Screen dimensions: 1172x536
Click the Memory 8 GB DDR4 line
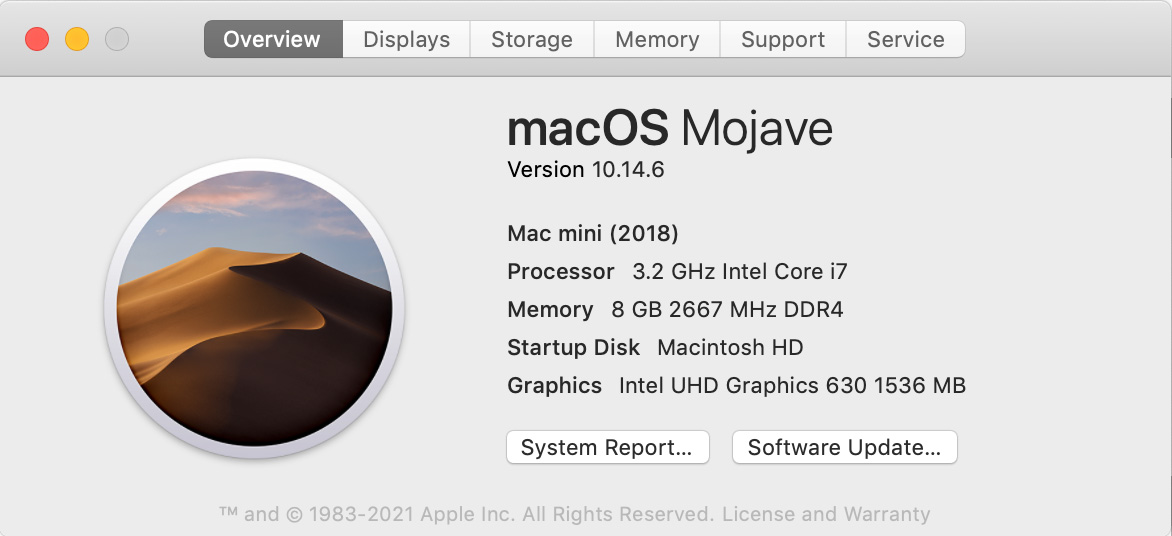[x=675, y=309]
